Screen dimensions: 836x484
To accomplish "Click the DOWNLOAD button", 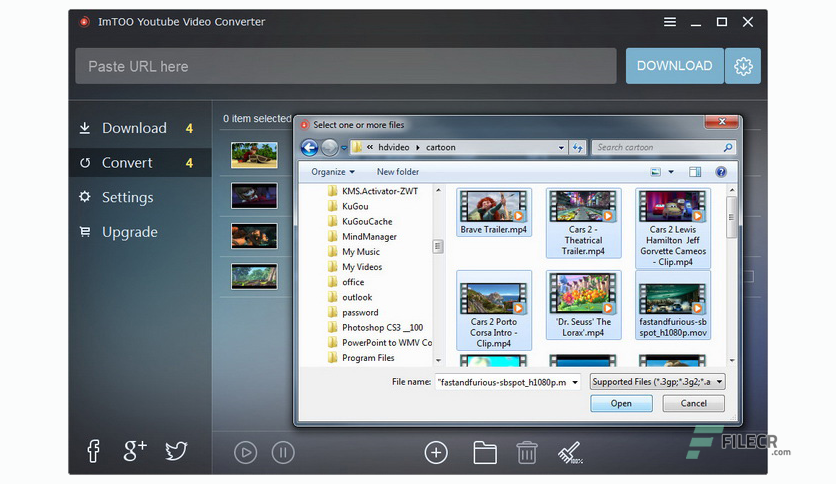I will [x=674, y=66].
